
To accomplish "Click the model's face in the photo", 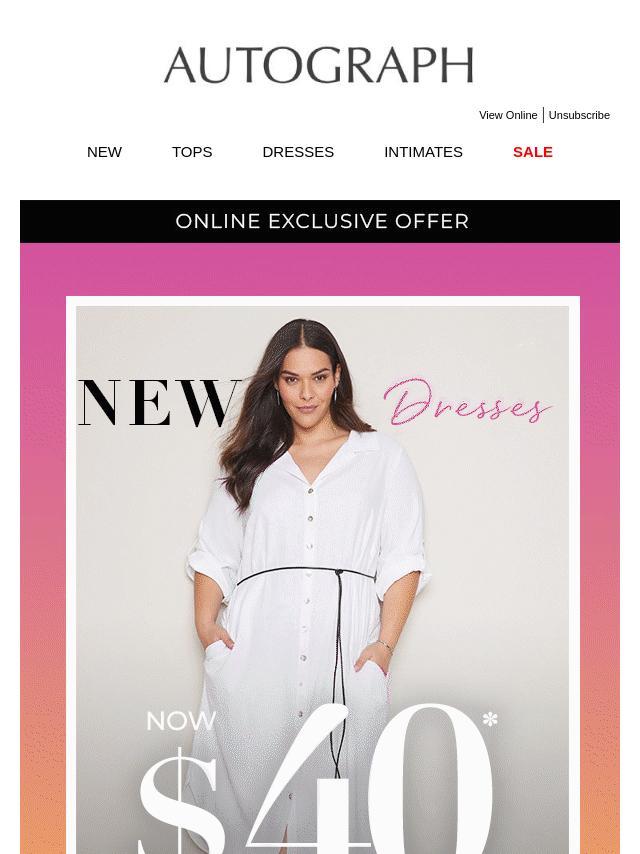I will [x=307, y=384].
